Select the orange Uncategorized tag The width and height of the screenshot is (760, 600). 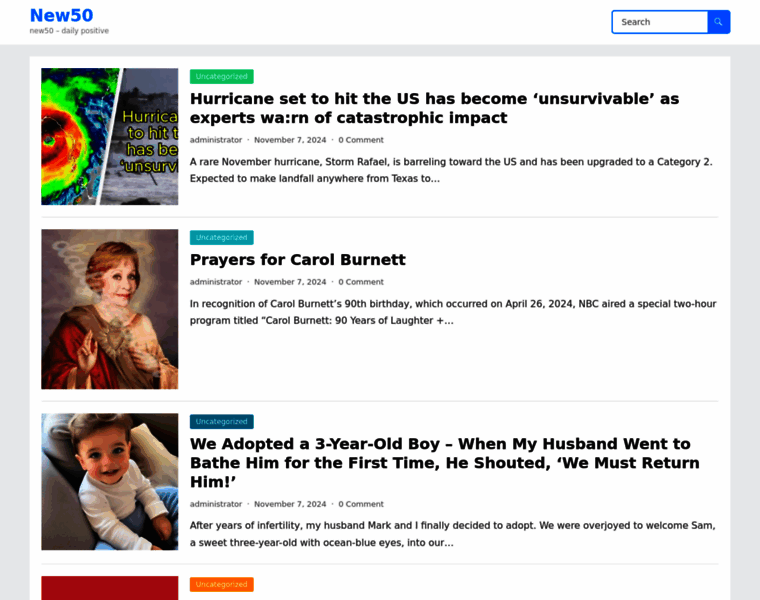tap(222, 584)
